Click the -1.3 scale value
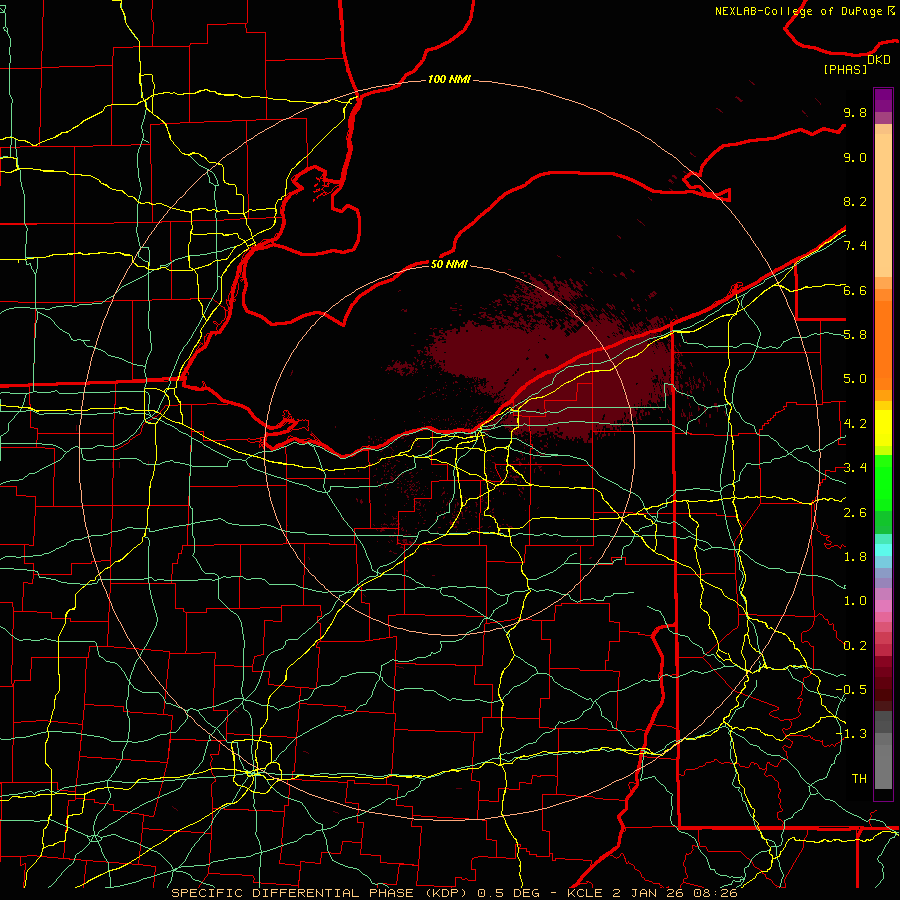Image resolution: width=900 pixels, height=900 pixels. (x=851, y=734)
